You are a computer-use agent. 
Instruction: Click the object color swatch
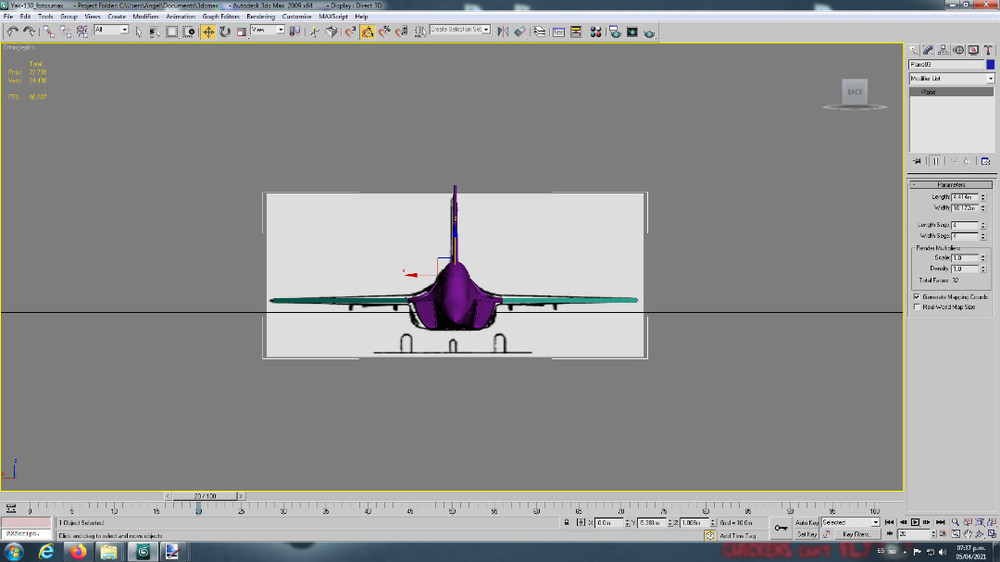pyautogui.click(x=990, y=64)
